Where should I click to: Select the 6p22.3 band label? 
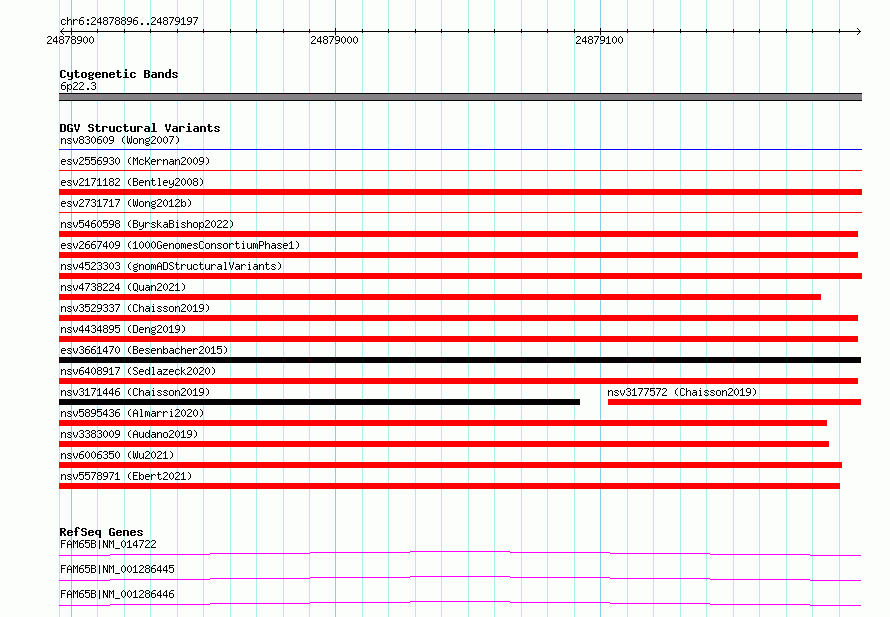[78, 86]
